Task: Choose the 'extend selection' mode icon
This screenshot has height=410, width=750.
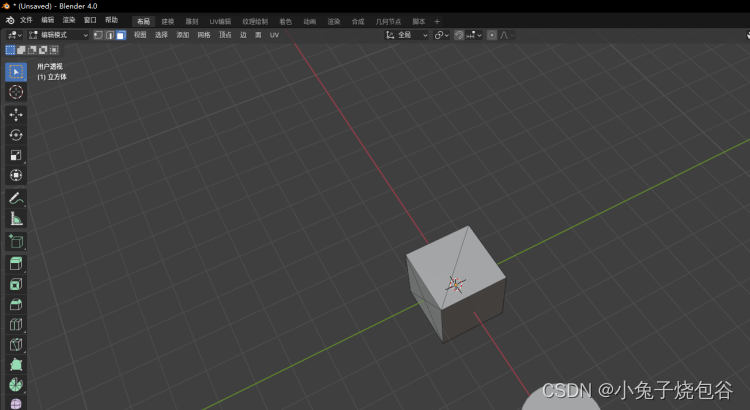Action: coord(21,50)
